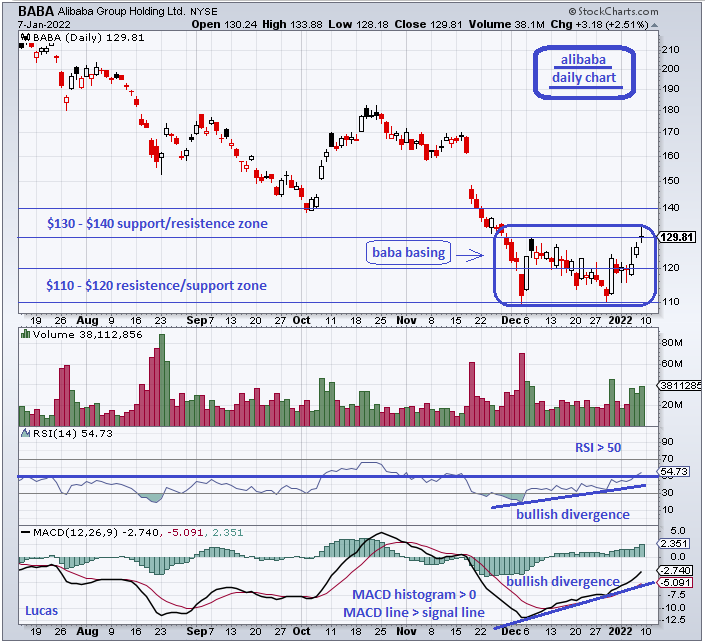Click 'bullish divergence' text in the RSI panel
Image resolution: width=705 pixels, height=643 pixels.
pos(573,514)
